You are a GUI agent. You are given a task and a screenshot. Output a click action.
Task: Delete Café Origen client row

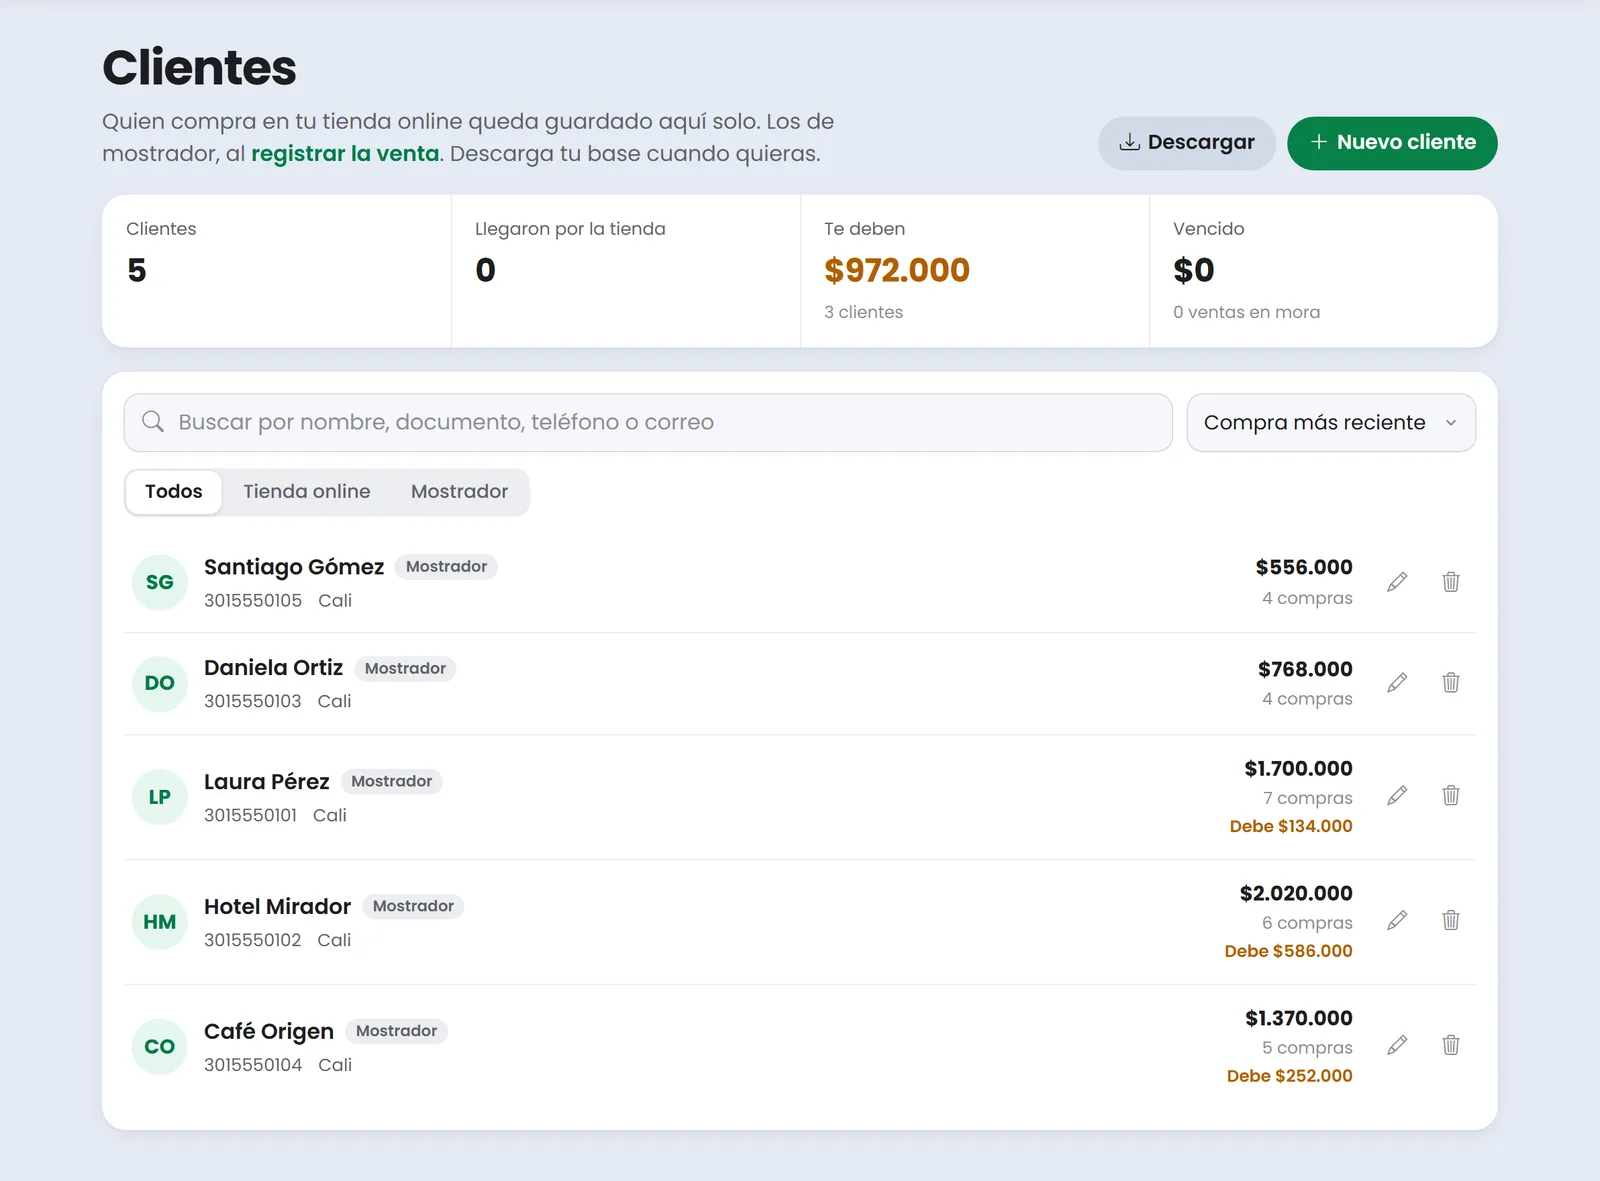coord(1451,1046)
